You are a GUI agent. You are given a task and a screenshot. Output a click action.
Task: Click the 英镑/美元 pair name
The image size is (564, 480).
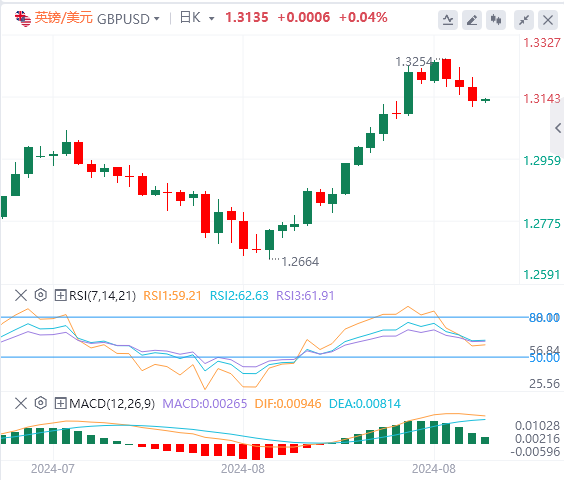point(64,18)
